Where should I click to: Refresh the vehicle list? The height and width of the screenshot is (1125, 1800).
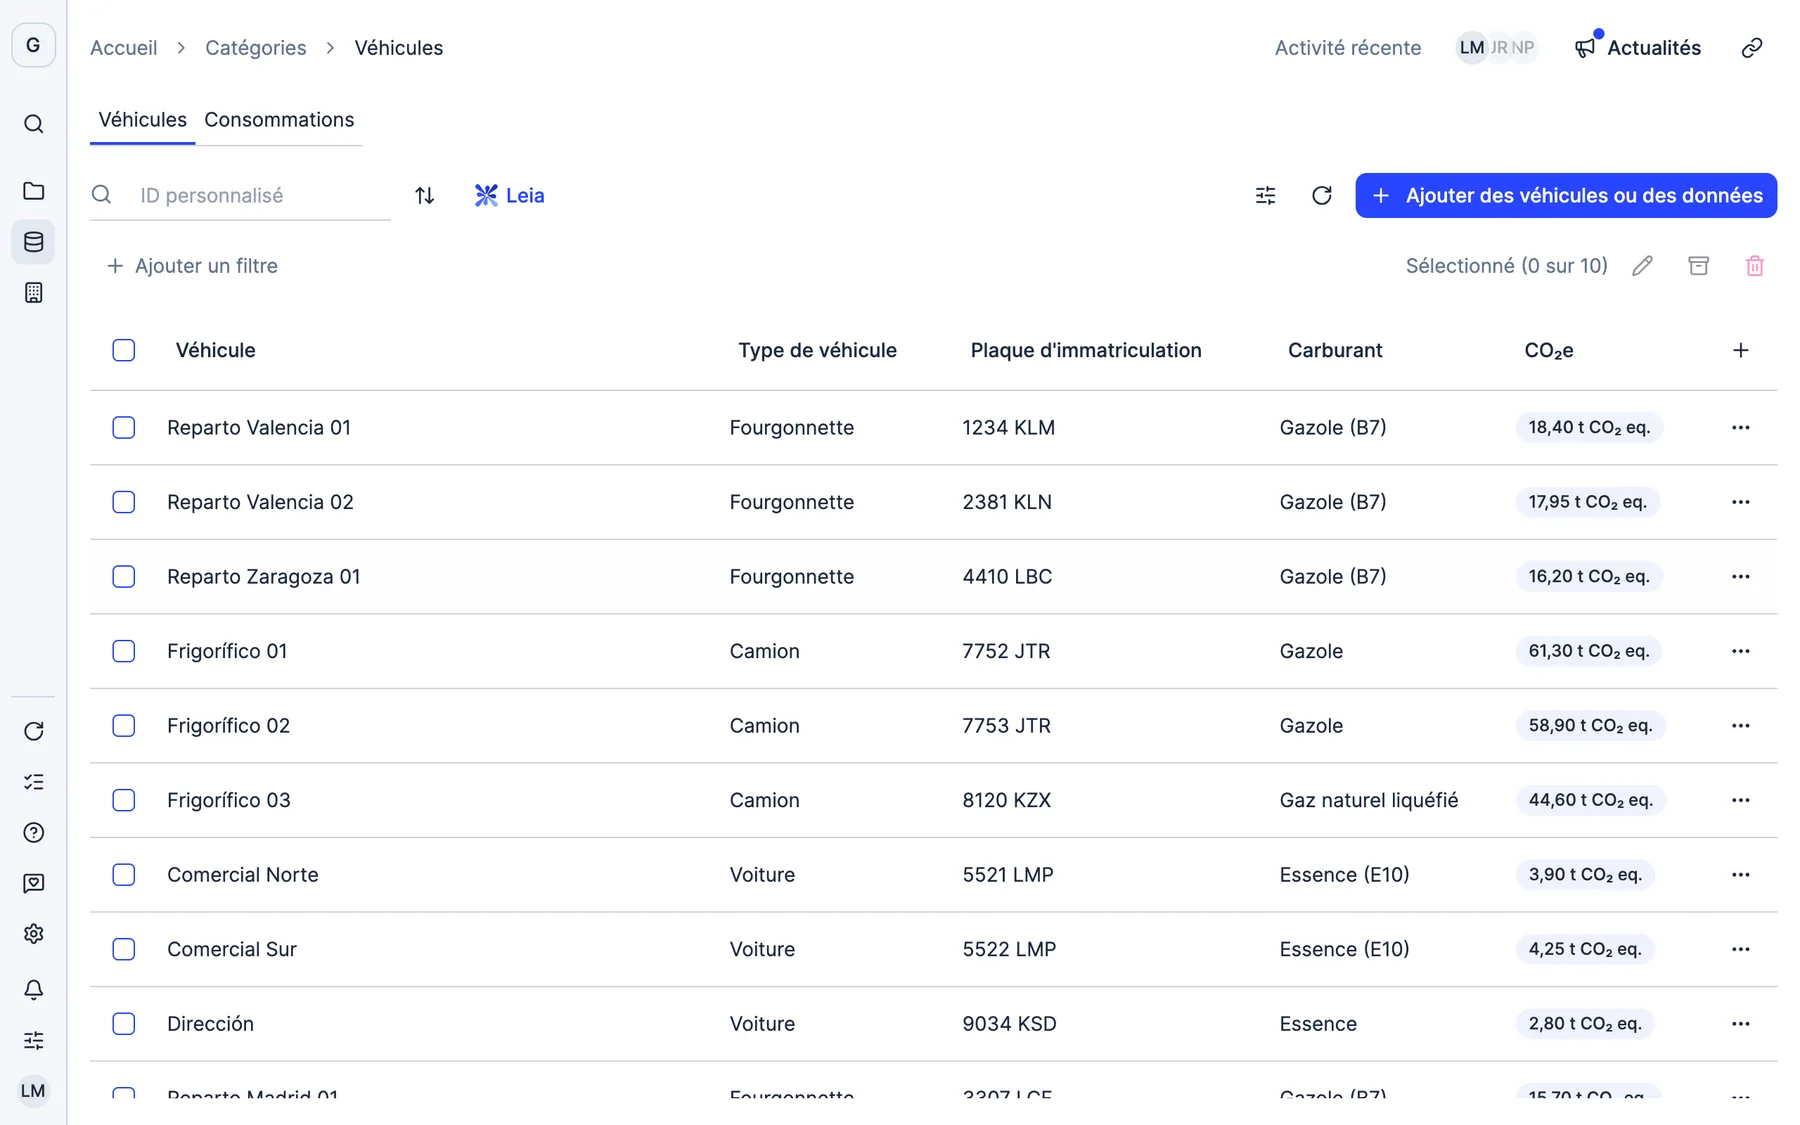tap(1321, 195)
